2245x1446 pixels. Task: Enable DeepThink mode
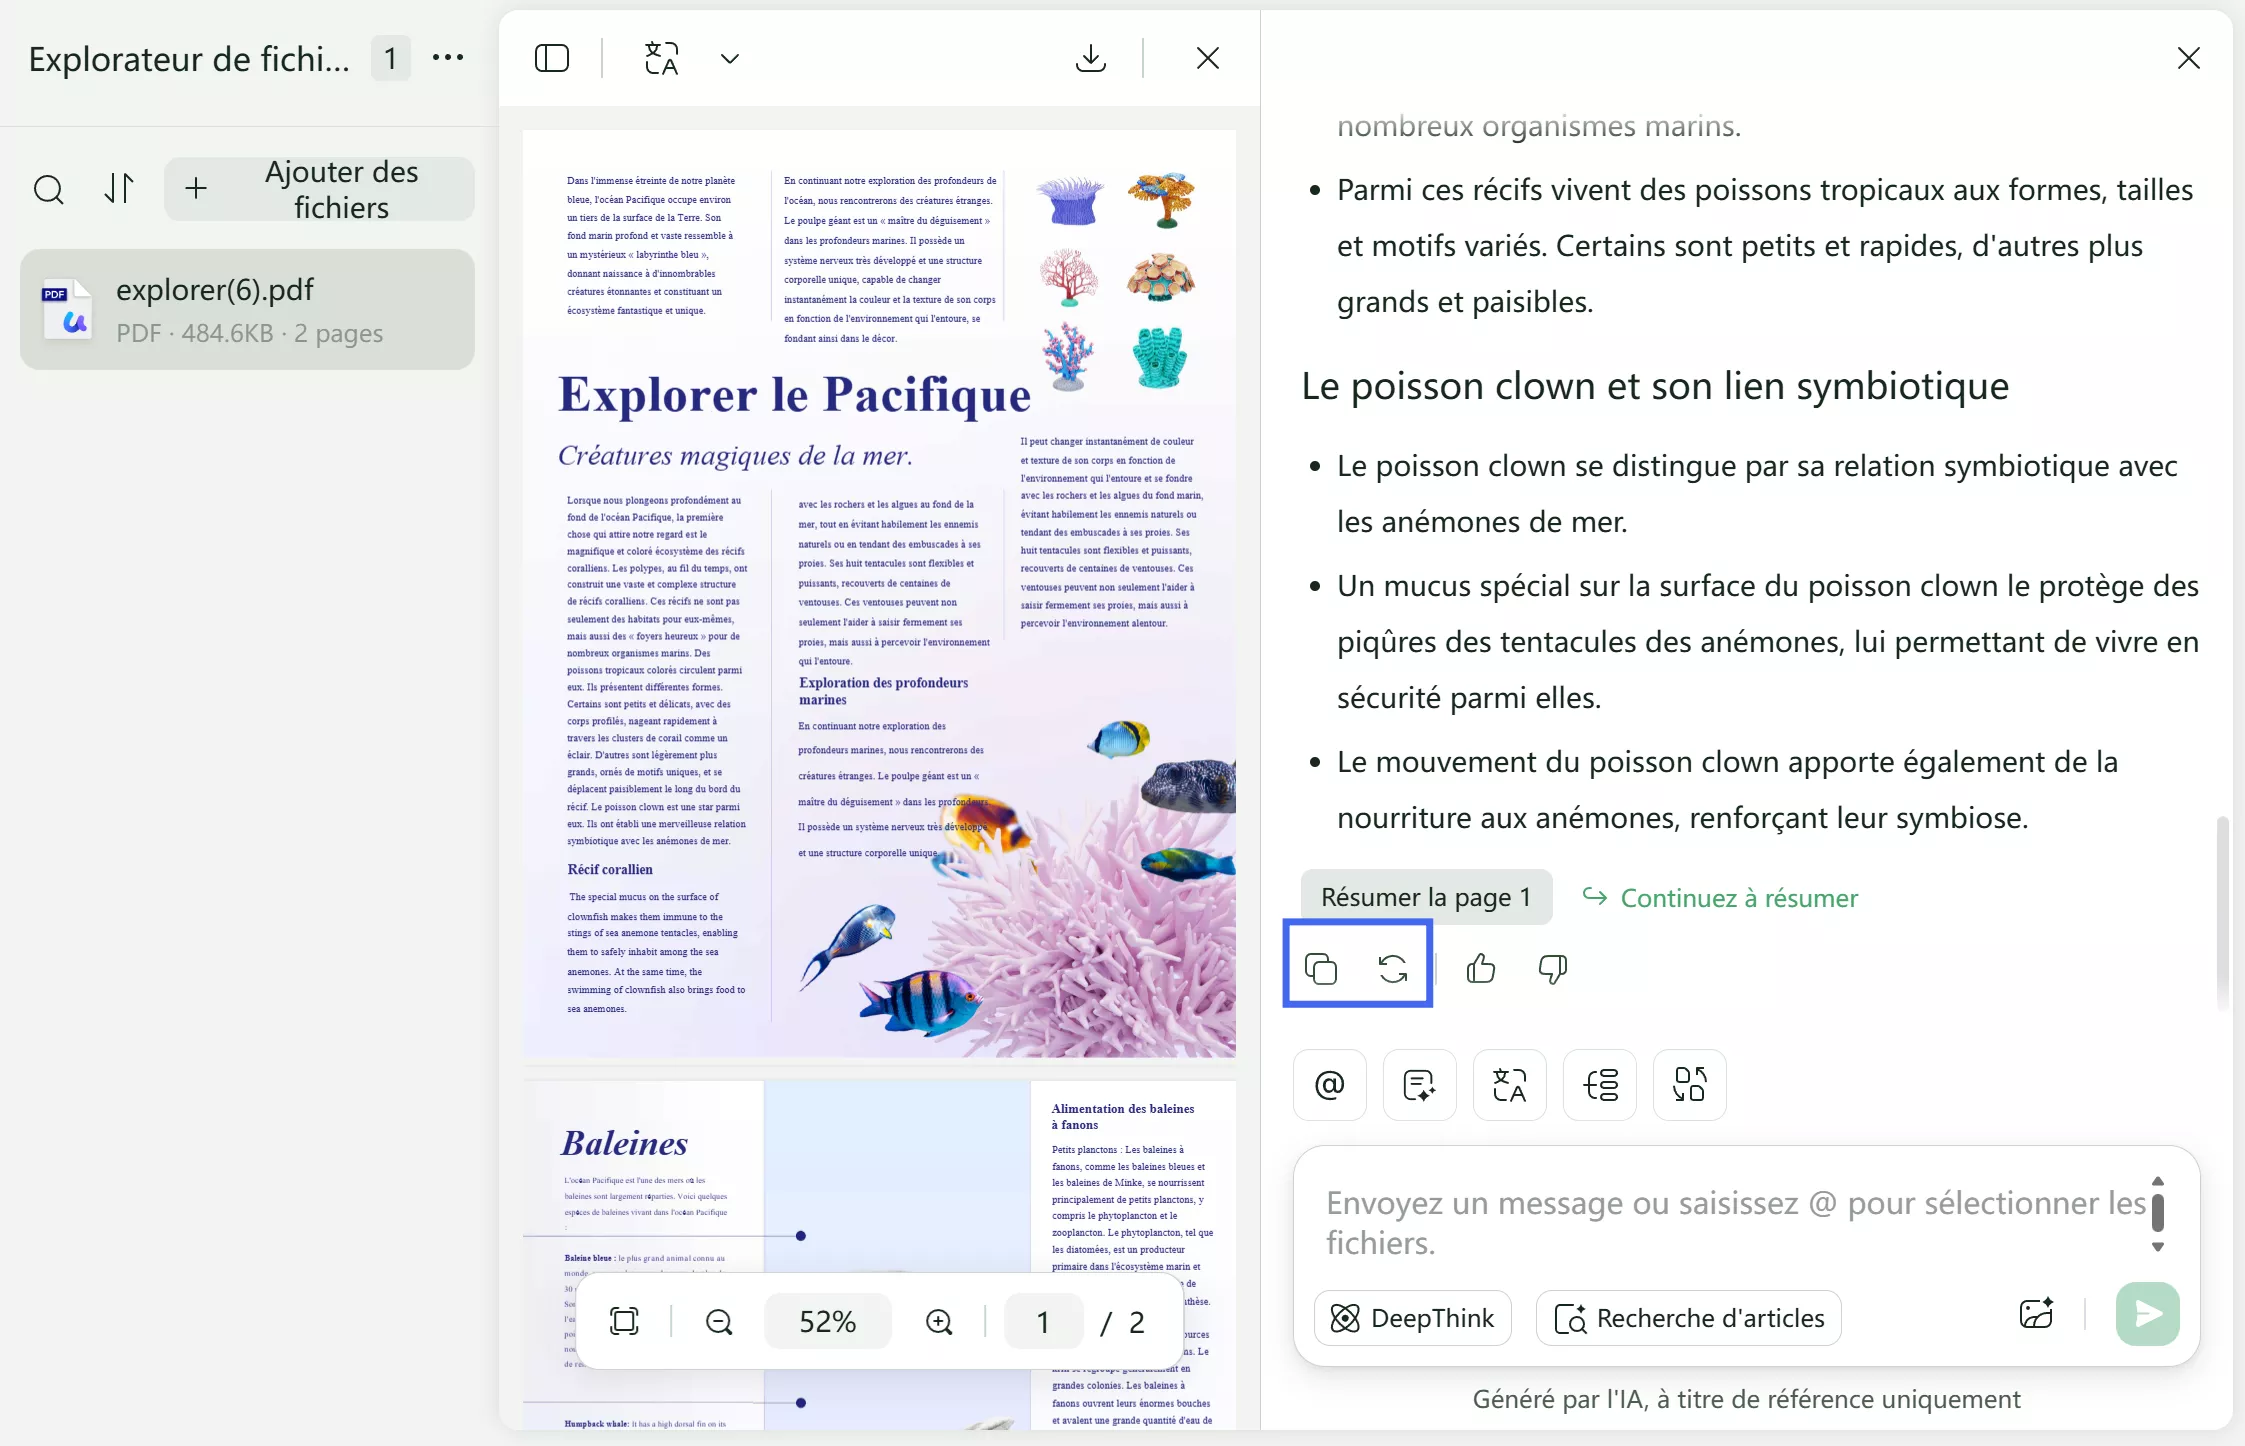coord(1412,1318)
